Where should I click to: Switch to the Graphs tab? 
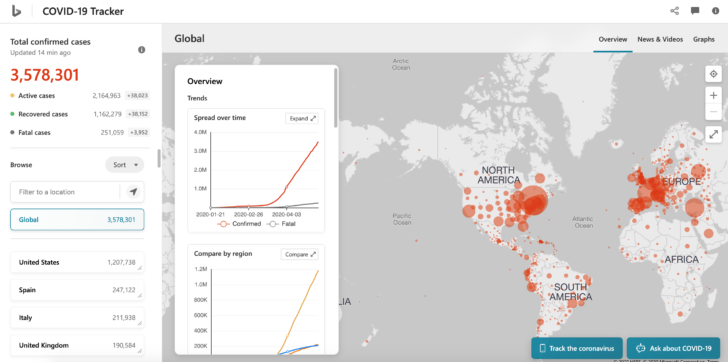pos(704,39)
